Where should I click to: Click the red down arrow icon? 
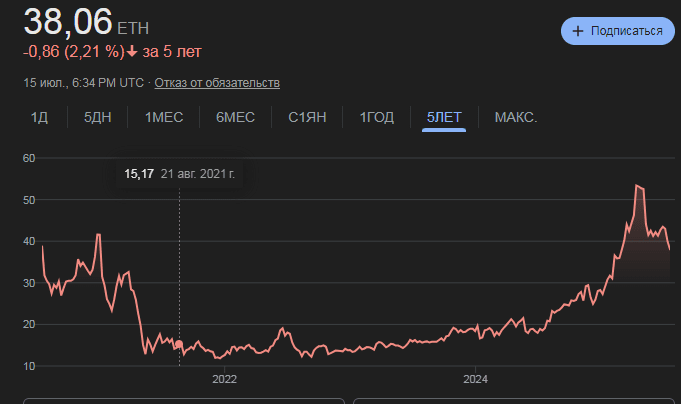[132, 51]
